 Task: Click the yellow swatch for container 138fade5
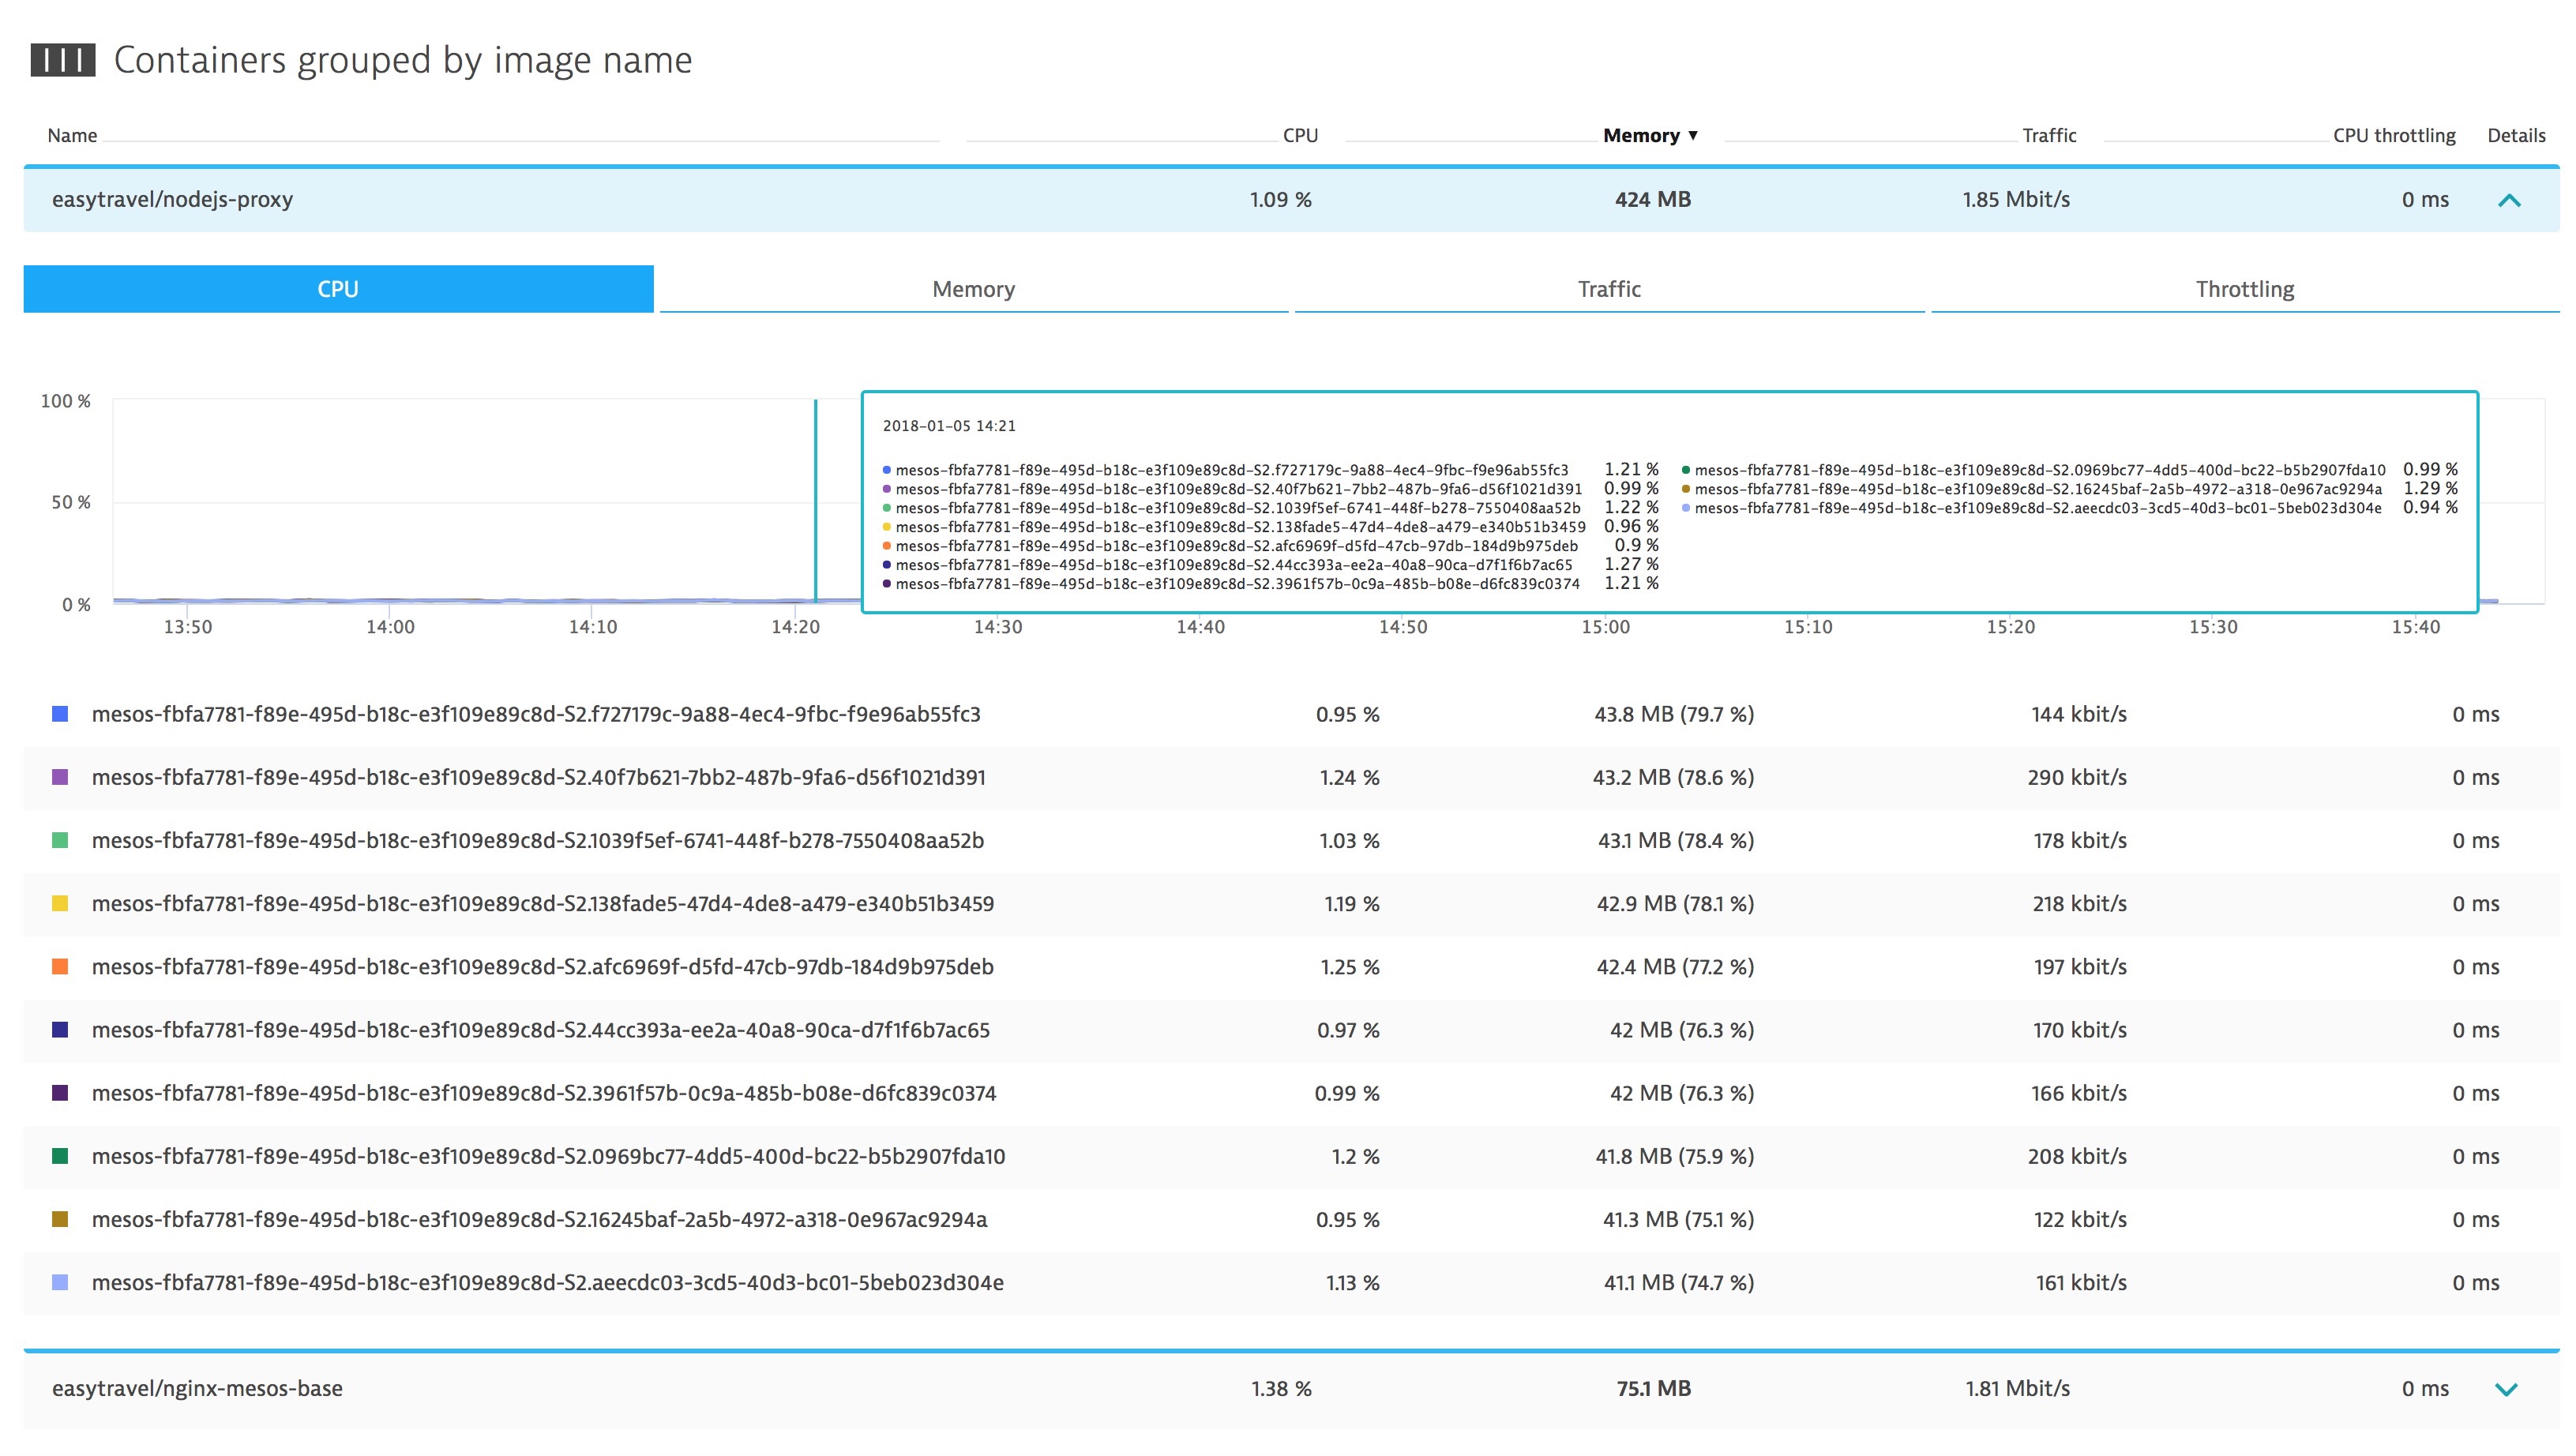pyautogui.click(x=60, y=903)
